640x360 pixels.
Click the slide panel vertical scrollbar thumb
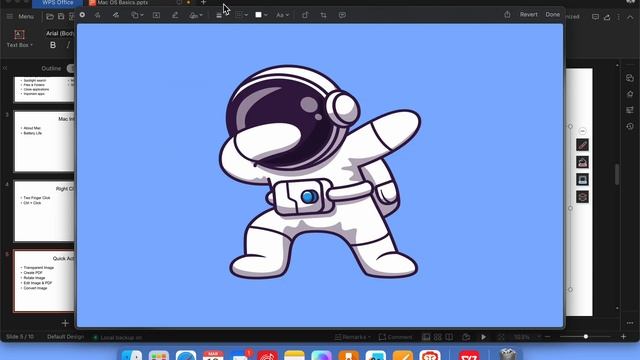click(x=617, y=174)
